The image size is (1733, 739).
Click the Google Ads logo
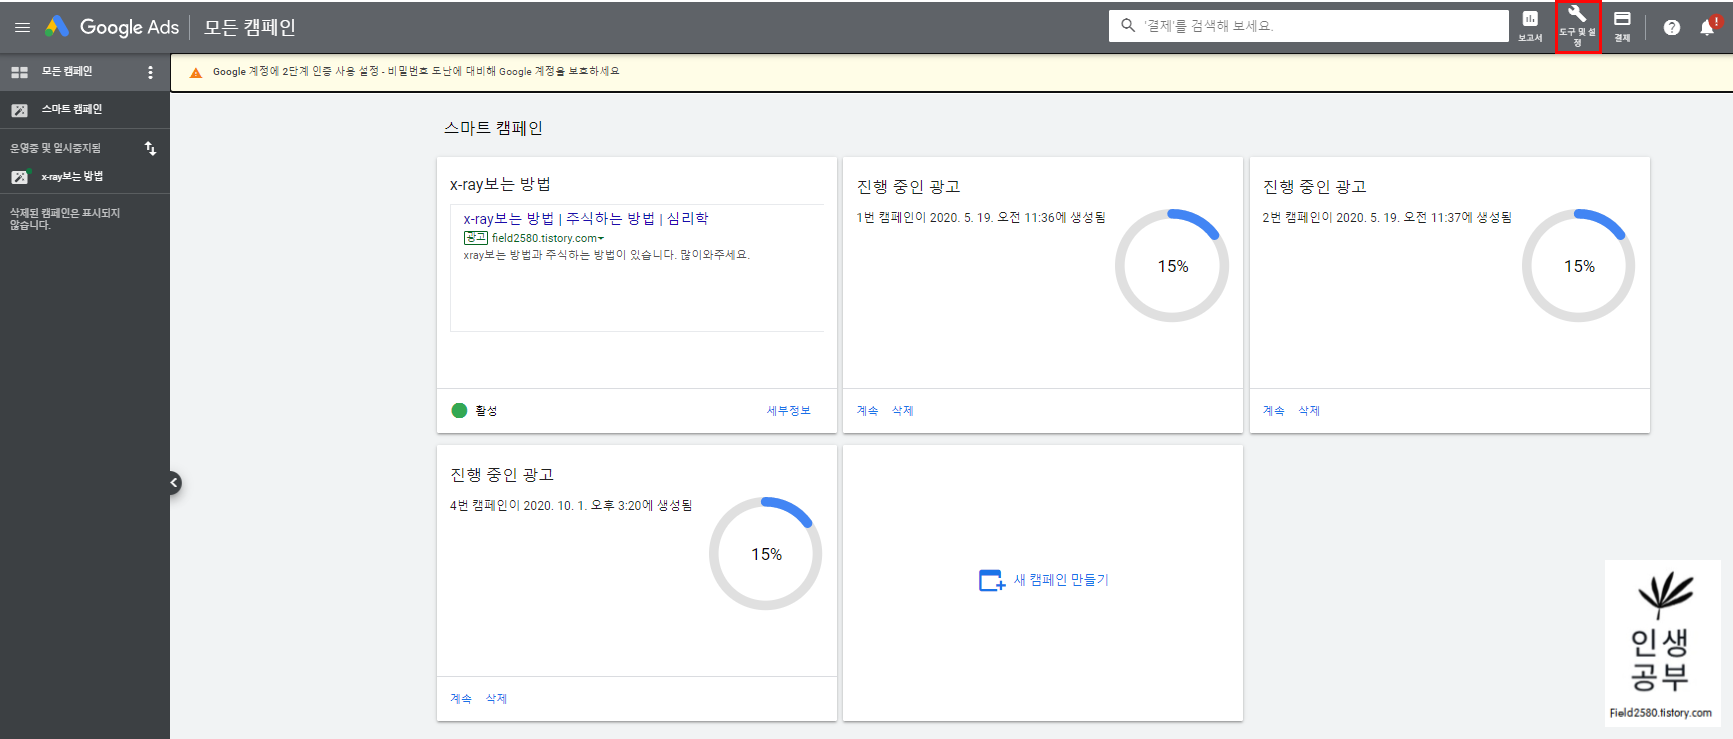112,27
